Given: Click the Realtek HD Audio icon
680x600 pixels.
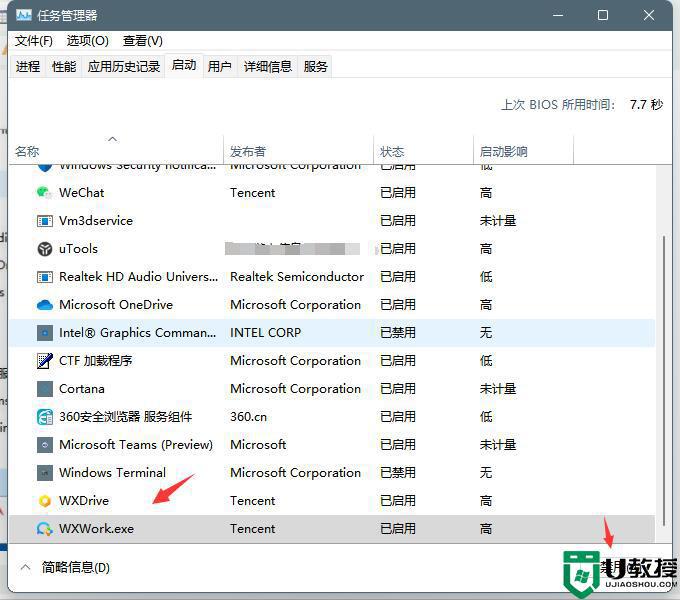Looking at the screenshot, I should coord(45,277).
